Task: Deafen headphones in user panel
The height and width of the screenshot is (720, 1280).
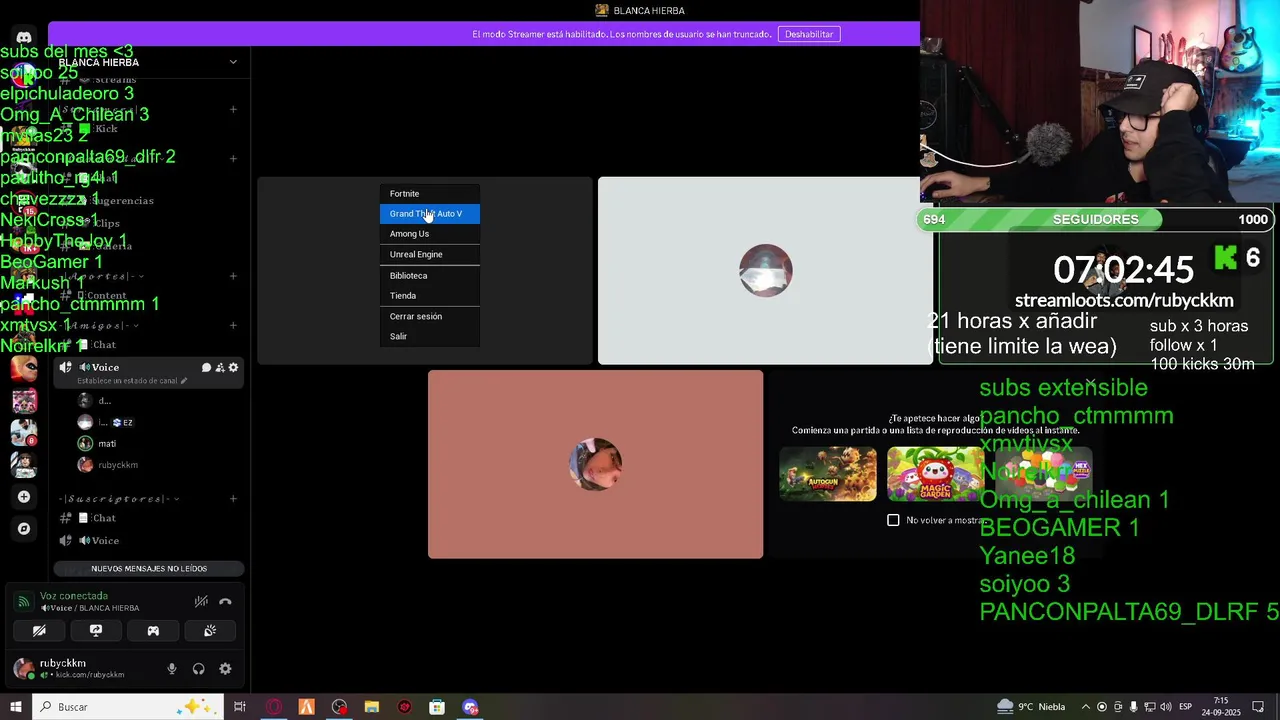Action: pyautogui.click(x=198, y=669)
